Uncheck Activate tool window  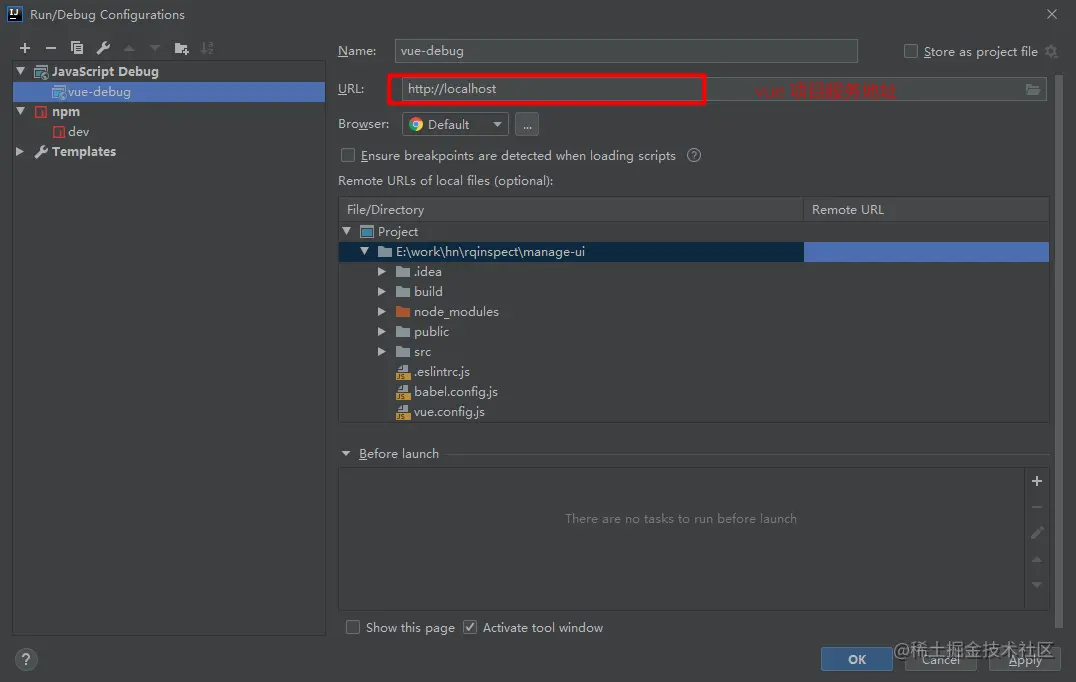(469, 627)
